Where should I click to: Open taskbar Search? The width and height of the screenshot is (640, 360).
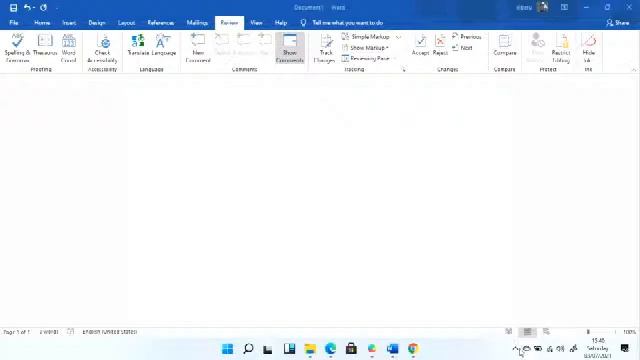point(248,349)
